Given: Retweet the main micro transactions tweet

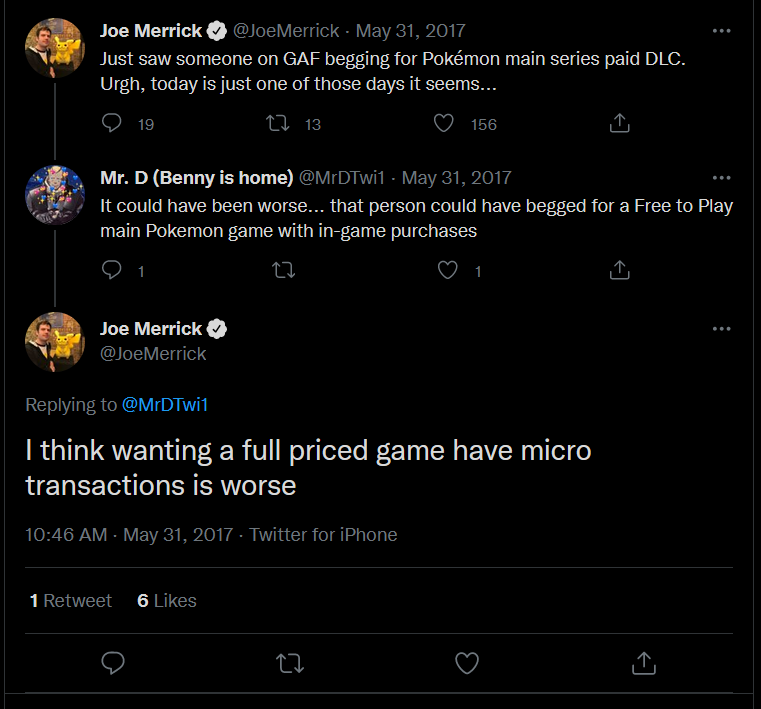Looking at the screenshot, I should pos(290,662).
